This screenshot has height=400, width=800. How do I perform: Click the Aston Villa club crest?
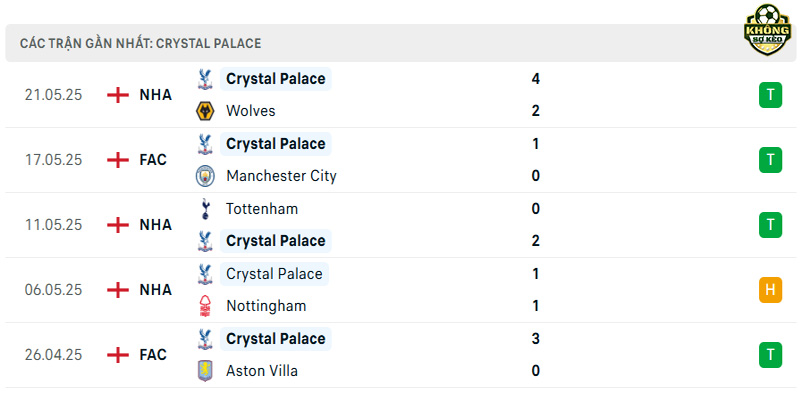[205, 371]
